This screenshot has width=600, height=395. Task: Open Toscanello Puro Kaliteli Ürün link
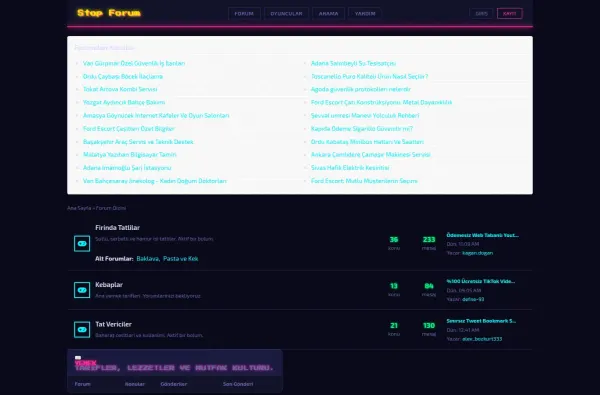(x=369, y=76)
